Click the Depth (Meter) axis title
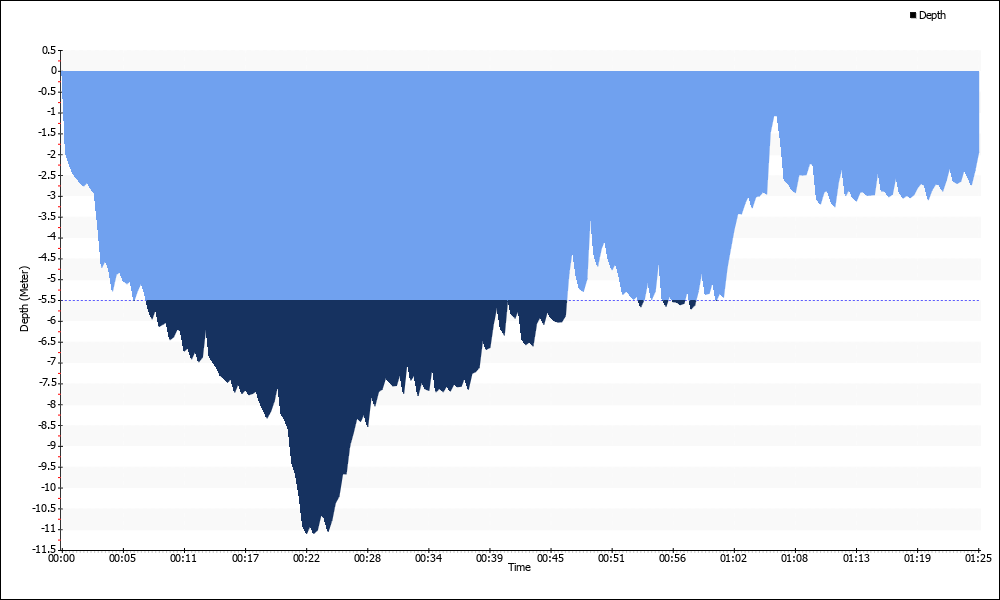This screenshot has width=1000, height=600. [24, 299]
